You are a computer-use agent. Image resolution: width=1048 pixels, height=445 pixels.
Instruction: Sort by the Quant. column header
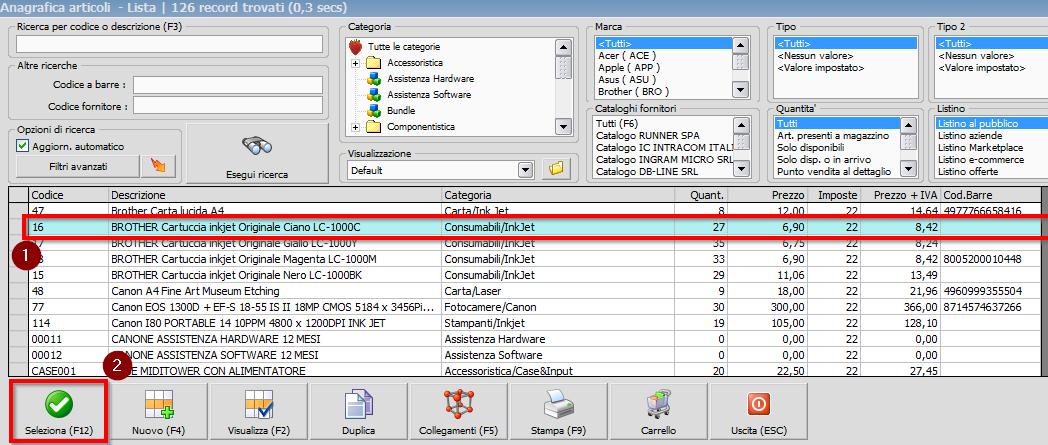[700, 195]
